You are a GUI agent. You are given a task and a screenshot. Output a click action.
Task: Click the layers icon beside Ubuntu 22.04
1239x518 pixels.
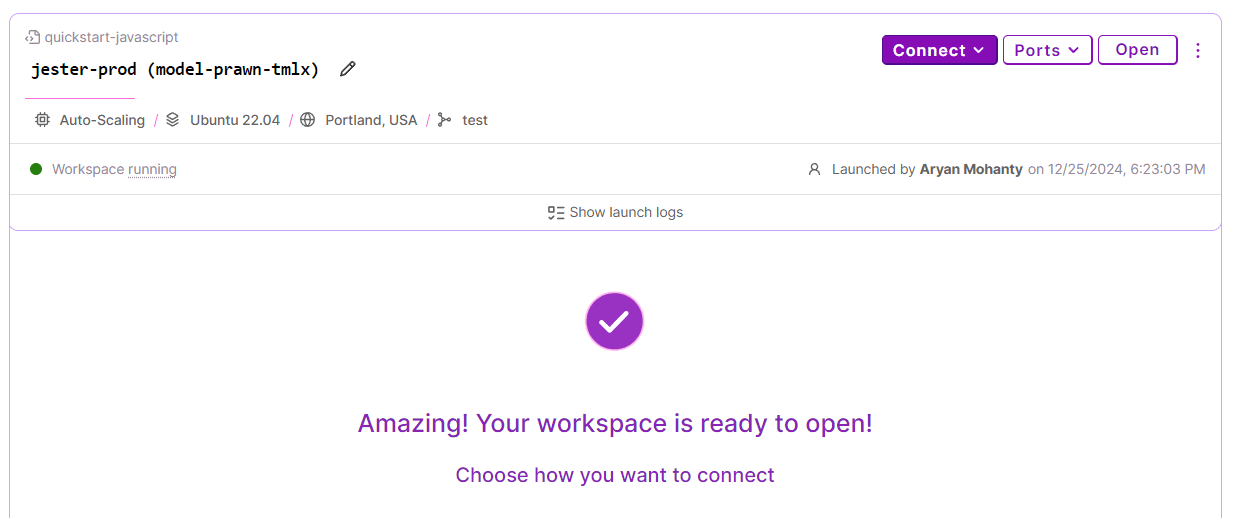(x=173, y=120)
